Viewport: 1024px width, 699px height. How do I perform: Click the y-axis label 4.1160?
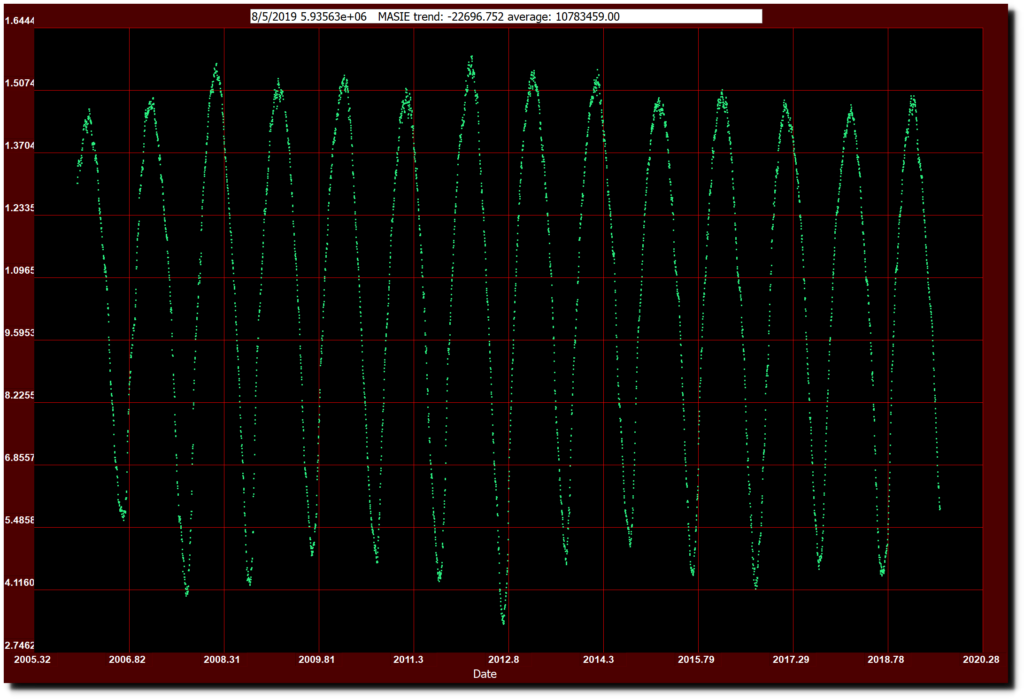tap(20, 583)
